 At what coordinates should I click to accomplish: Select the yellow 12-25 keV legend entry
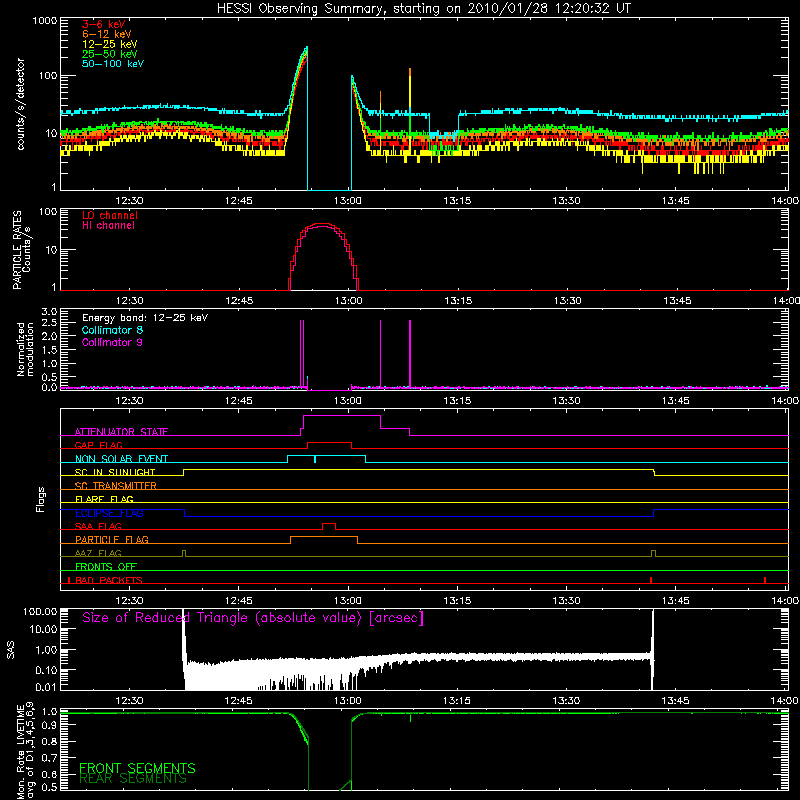pos(110,44)
